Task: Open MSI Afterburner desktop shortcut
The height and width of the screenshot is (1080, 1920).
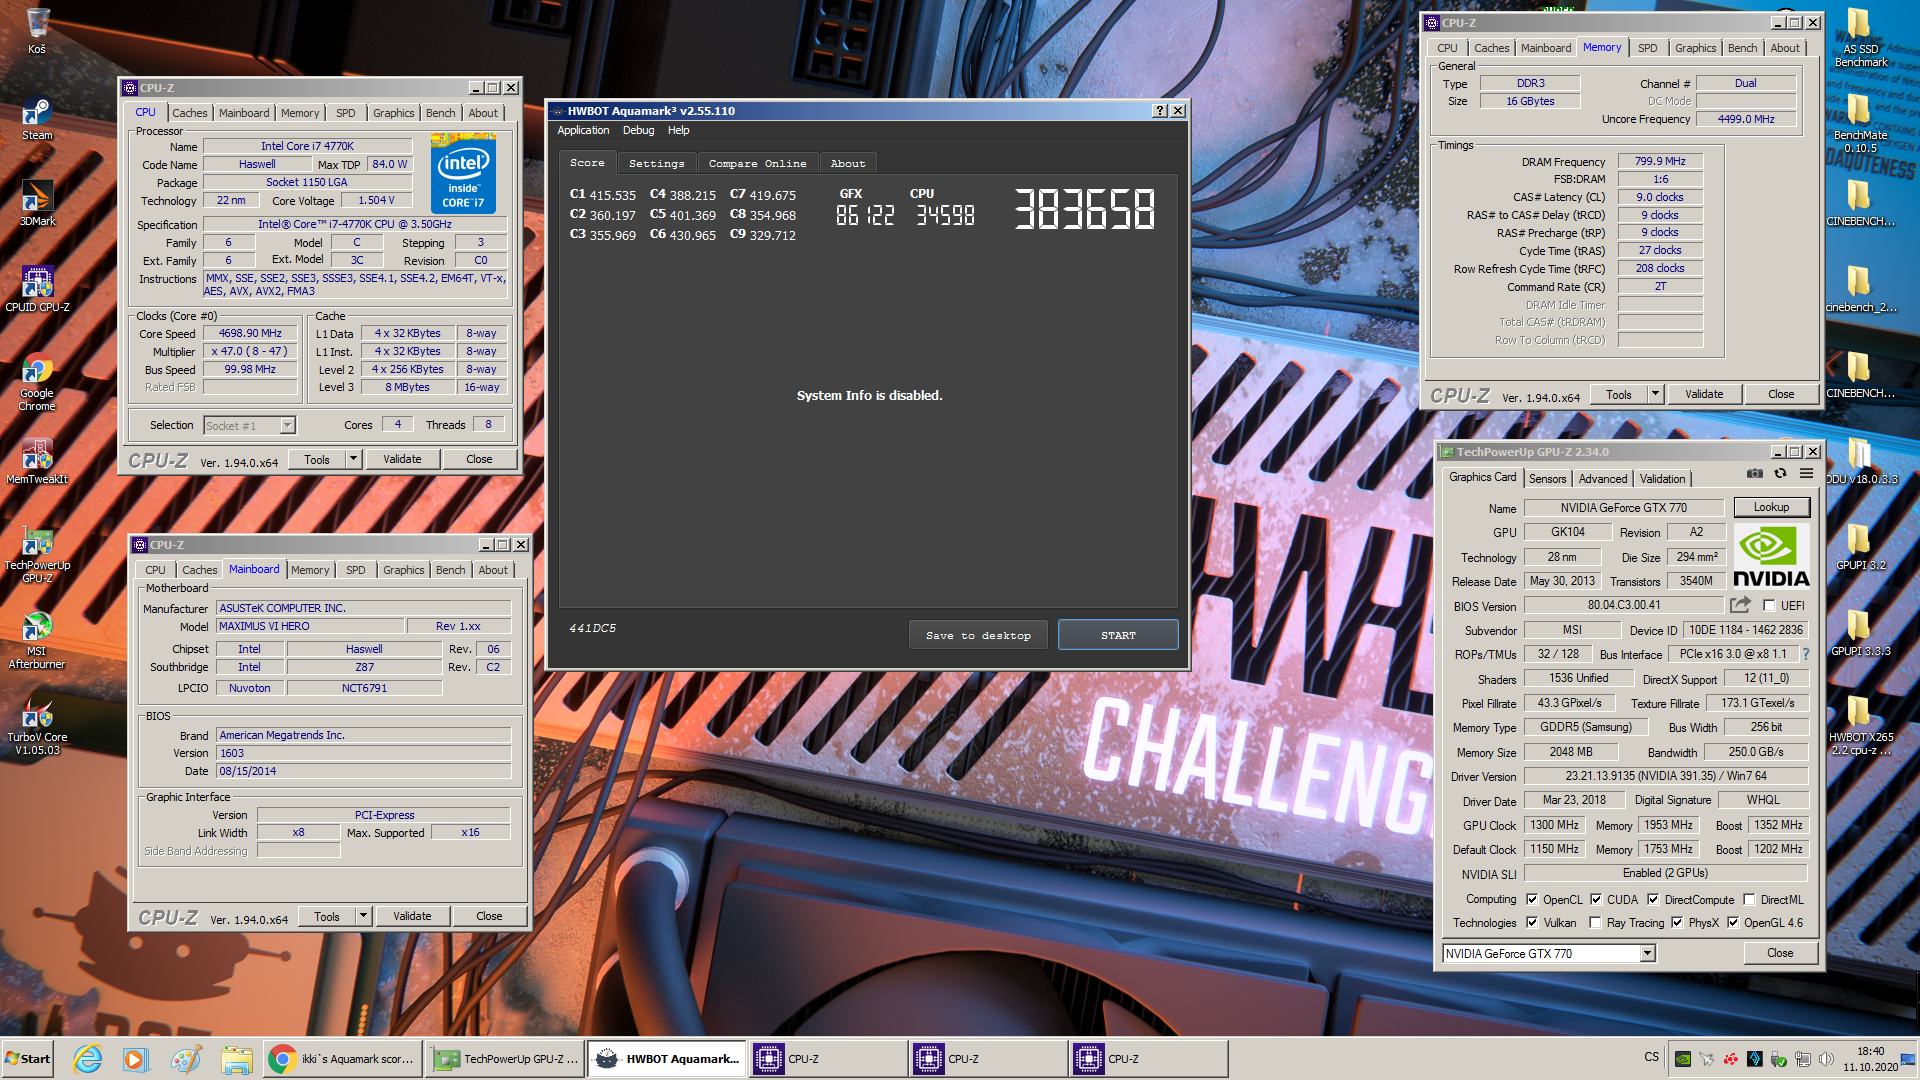Action: click(x=37, y=641)
